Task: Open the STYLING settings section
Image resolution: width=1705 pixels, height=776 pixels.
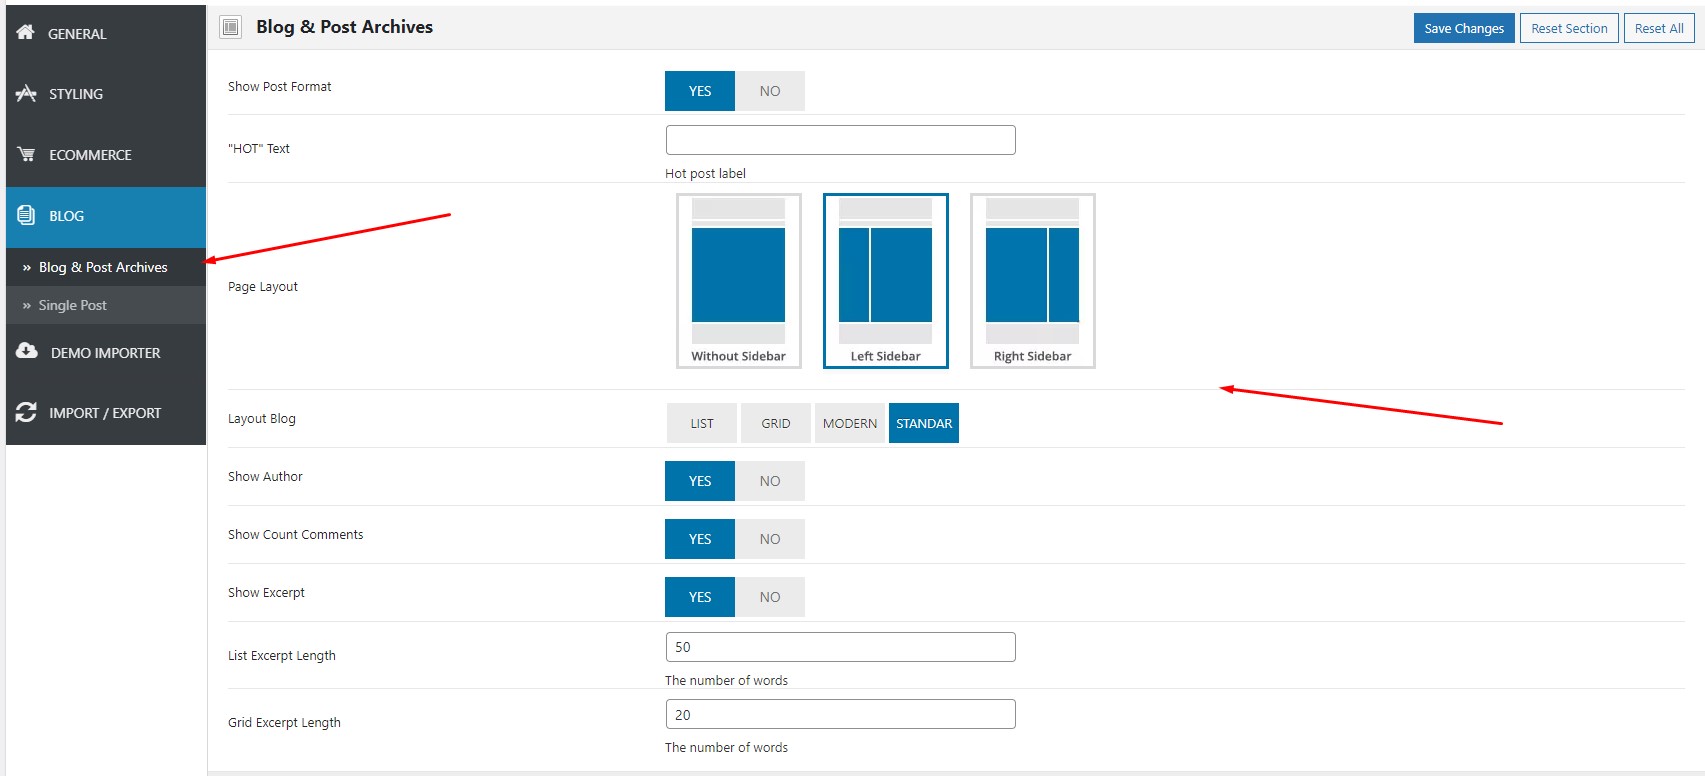Action: click(x=106, y=94)
